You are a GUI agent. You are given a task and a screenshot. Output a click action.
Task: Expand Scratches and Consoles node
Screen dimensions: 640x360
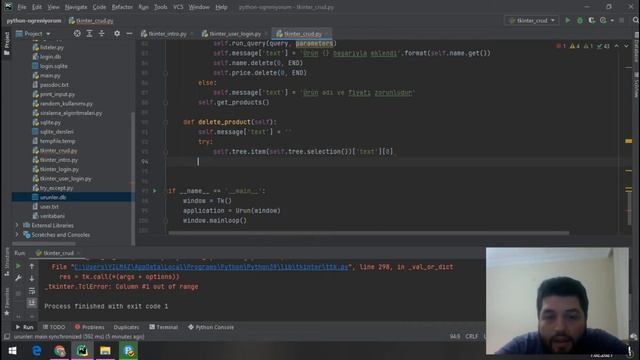(x=17, y=235)
